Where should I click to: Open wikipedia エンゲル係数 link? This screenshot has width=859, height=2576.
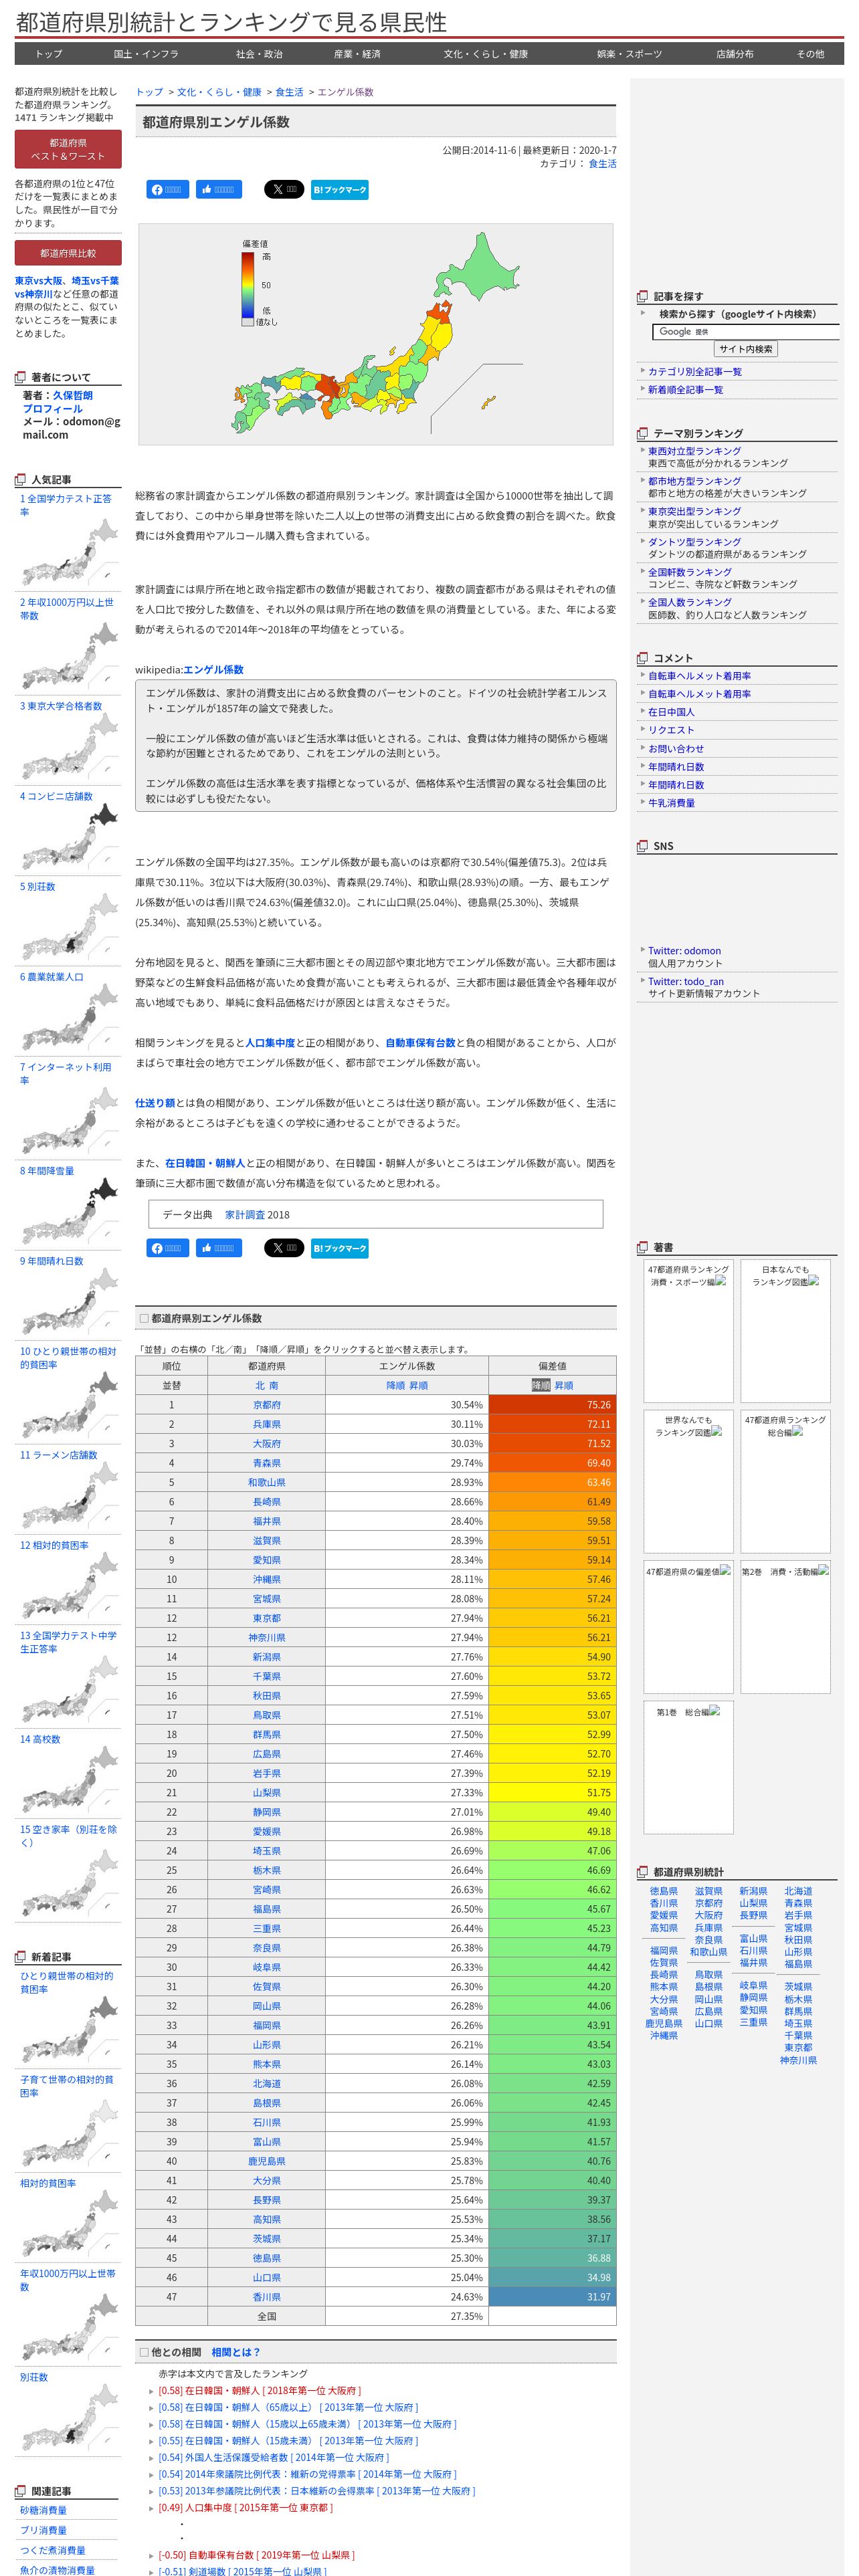click(x=213, y=669)
